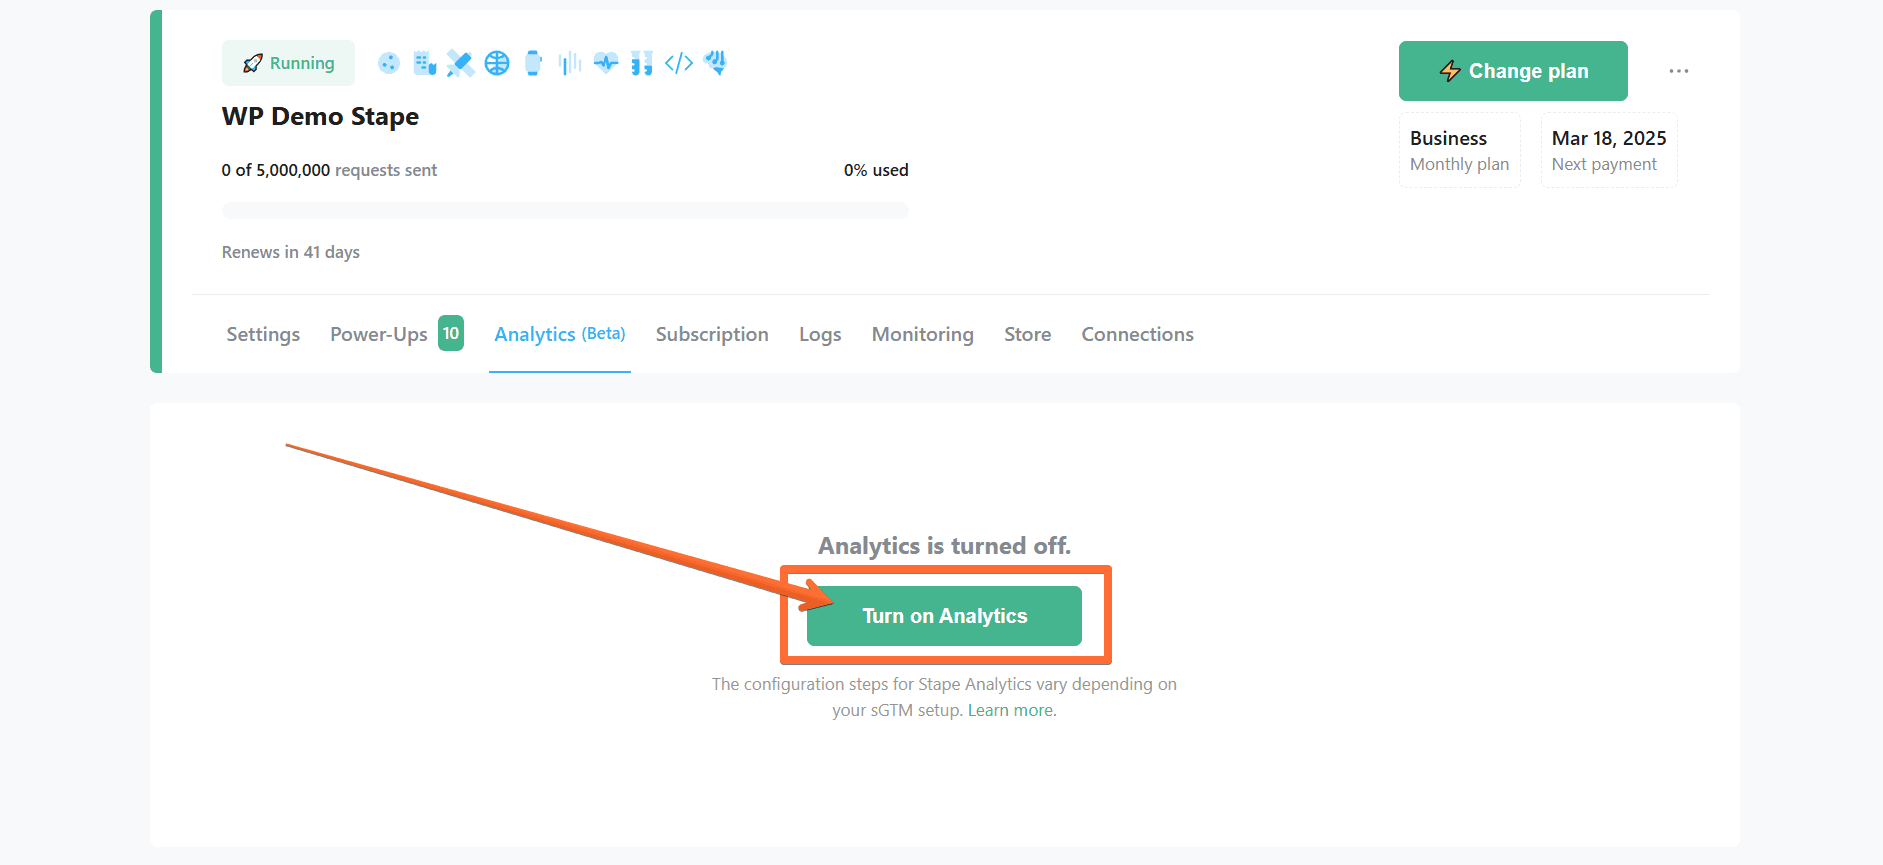Click the AI brain power-up icon
The height and width of the screenshot is (865, 1883).
click(x=715, y=63)
